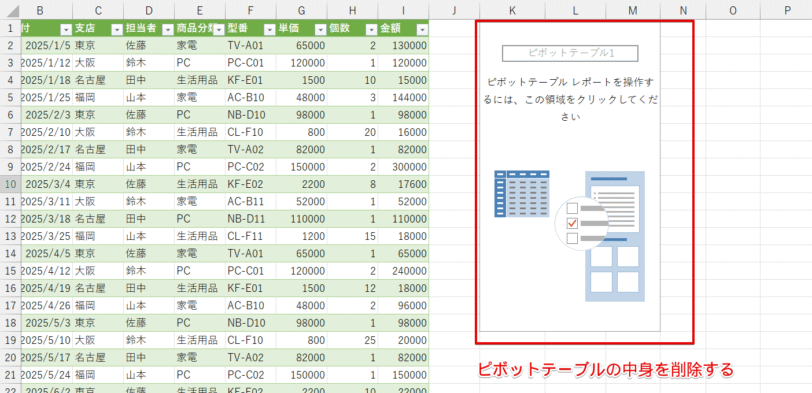Open the 型番 column filter dropdown
Image resolution: width=812 pixels, height=393 pixels.
pyautogui.click(x=269, y=30)
